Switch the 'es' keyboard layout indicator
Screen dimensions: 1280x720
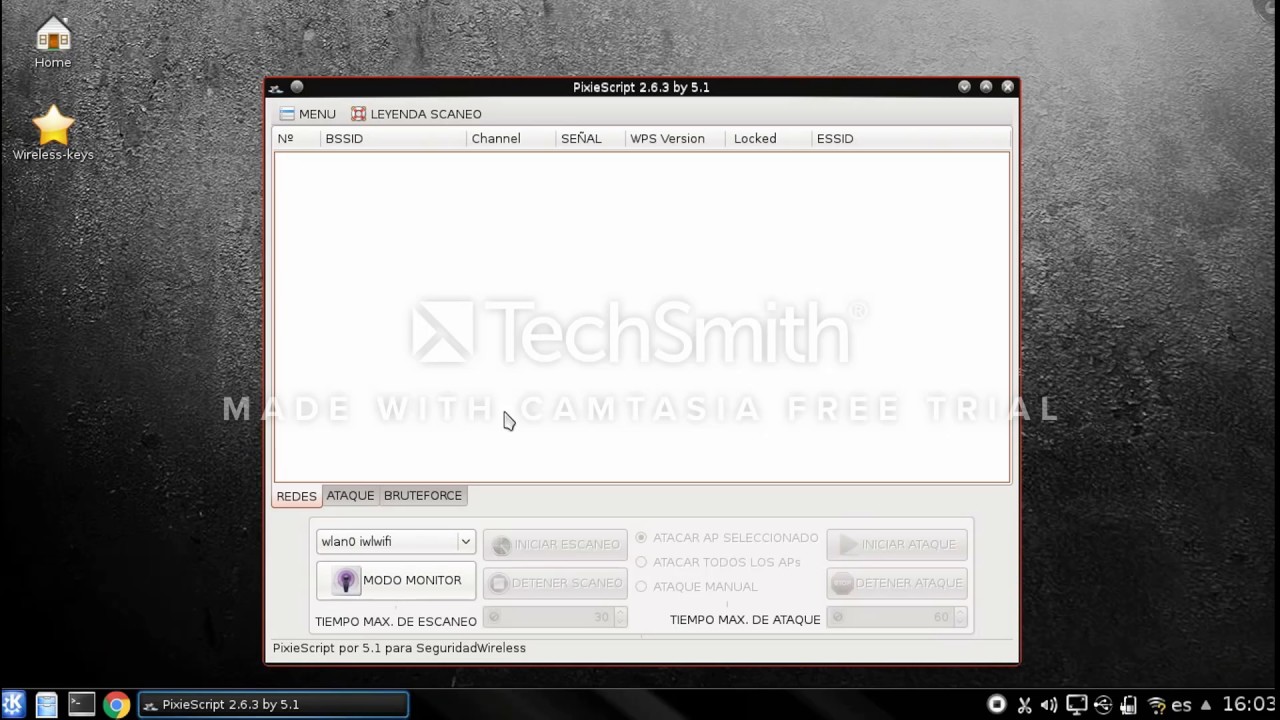click(x=1181, y=705)
